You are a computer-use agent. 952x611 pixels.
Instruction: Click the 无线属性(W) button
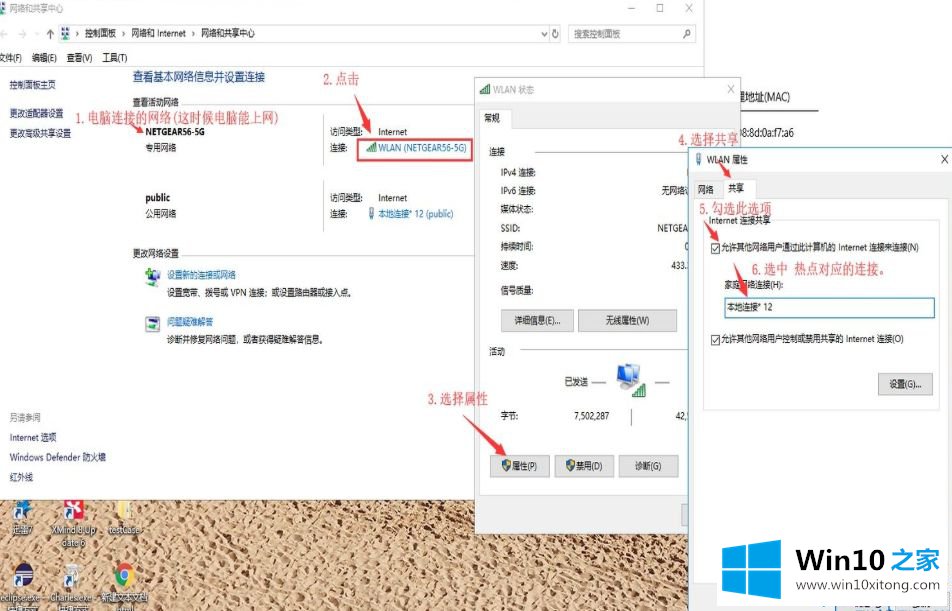click(627, 321)
